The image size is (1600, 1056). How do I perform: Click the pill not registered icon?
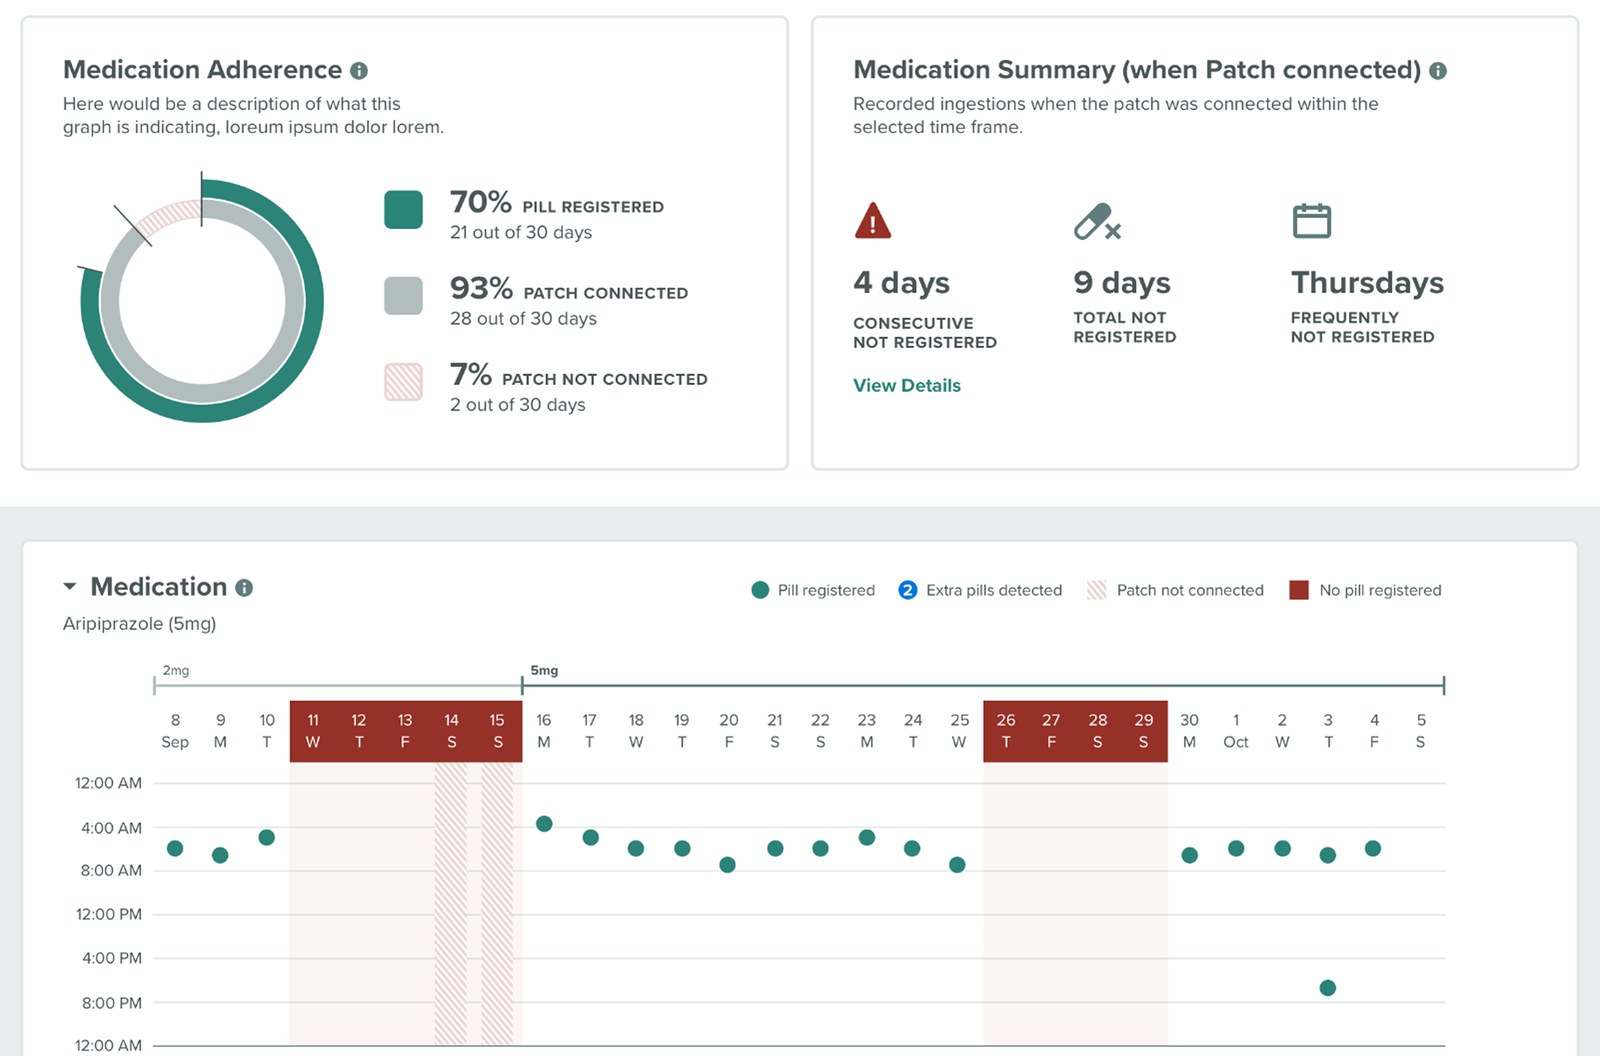tap(1097, 221)
